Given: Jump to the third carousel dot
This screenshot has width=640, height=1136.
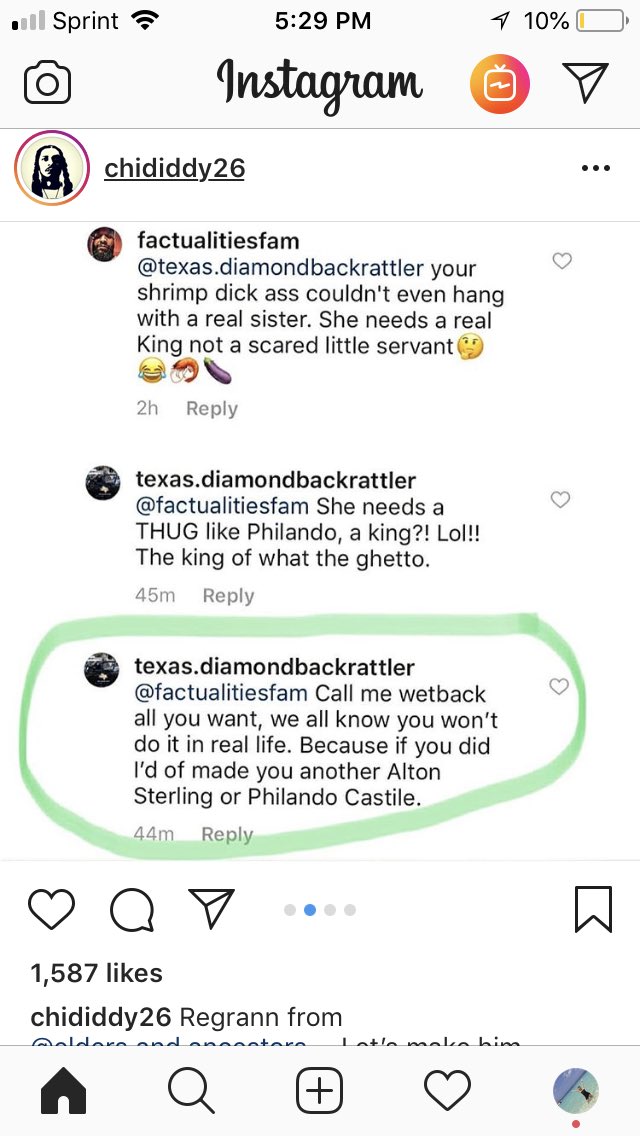Looking at the screenshot, I should pyautogui.click(x=330, y=910).
